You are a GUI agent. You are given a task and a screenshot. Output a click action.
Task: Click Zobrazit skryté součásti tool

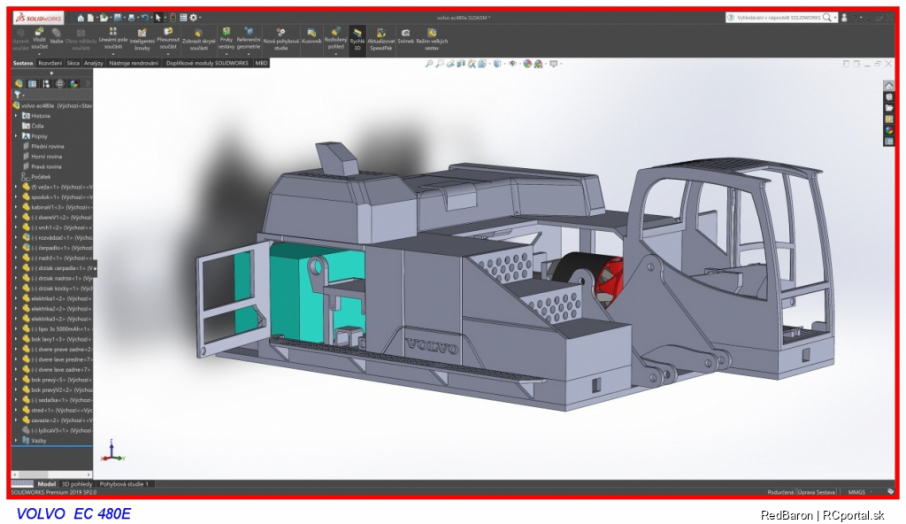tap(199, 39)
